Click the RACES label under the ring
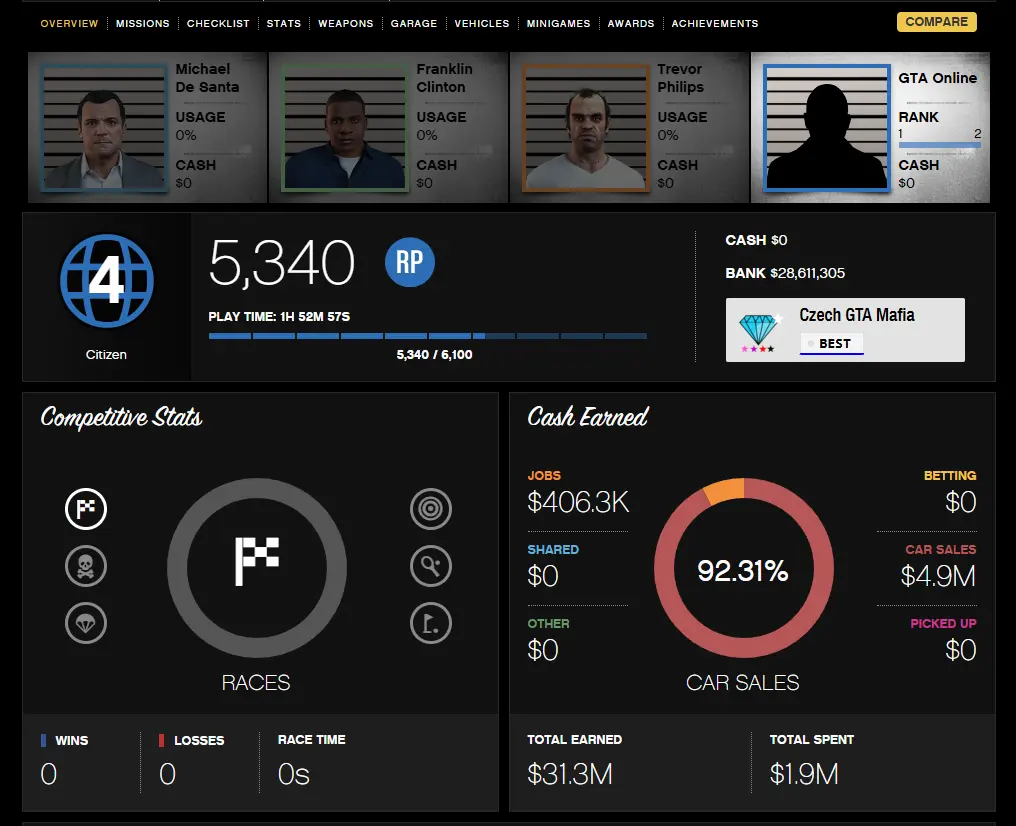Viewport: 1016px width, 826px height. click(256, 682)
